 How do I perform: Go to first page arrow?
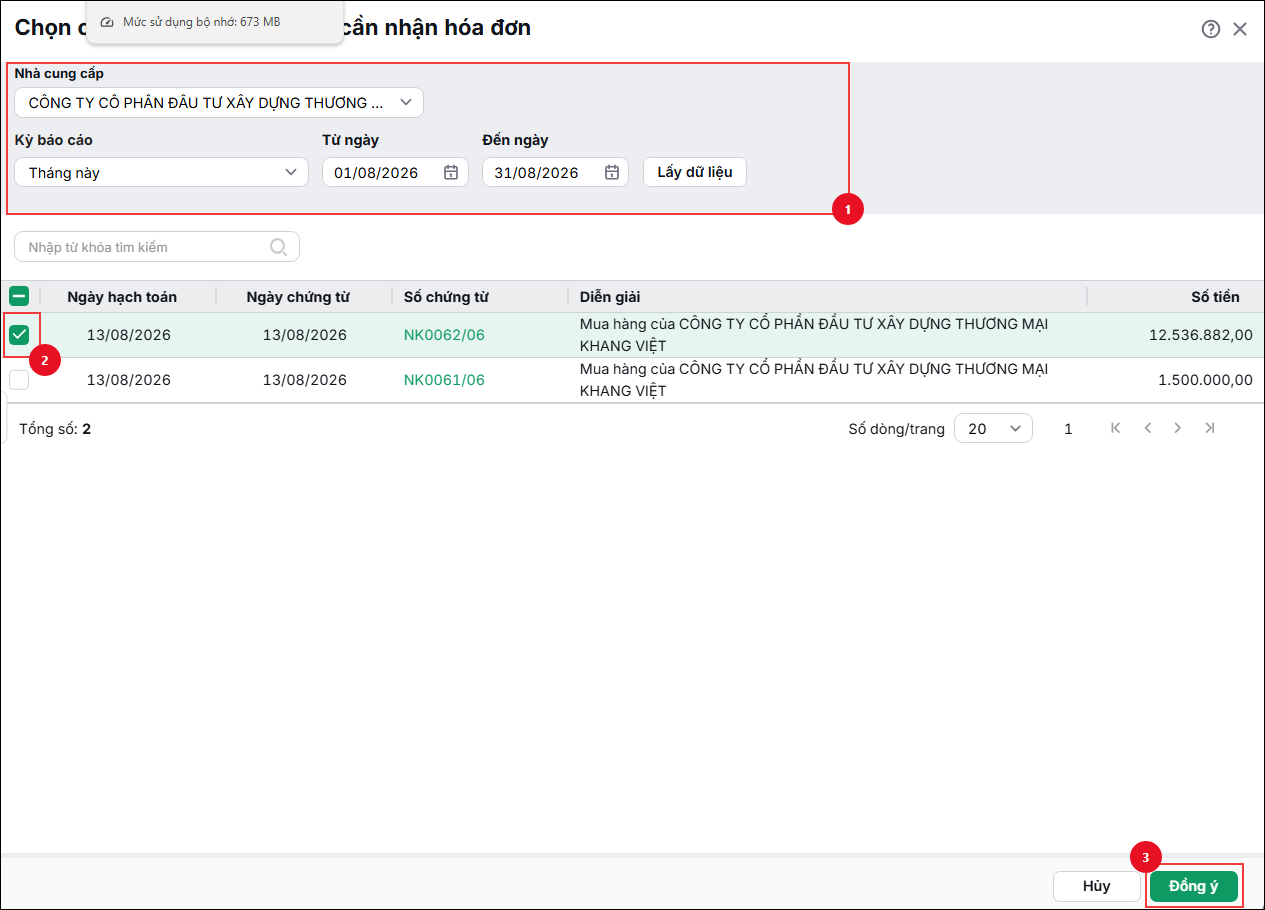(x=1116, y=428)
